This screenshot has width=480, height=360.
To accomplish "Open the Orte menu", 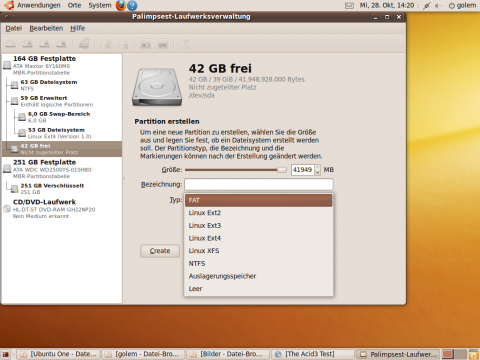I will click(74, 5).
